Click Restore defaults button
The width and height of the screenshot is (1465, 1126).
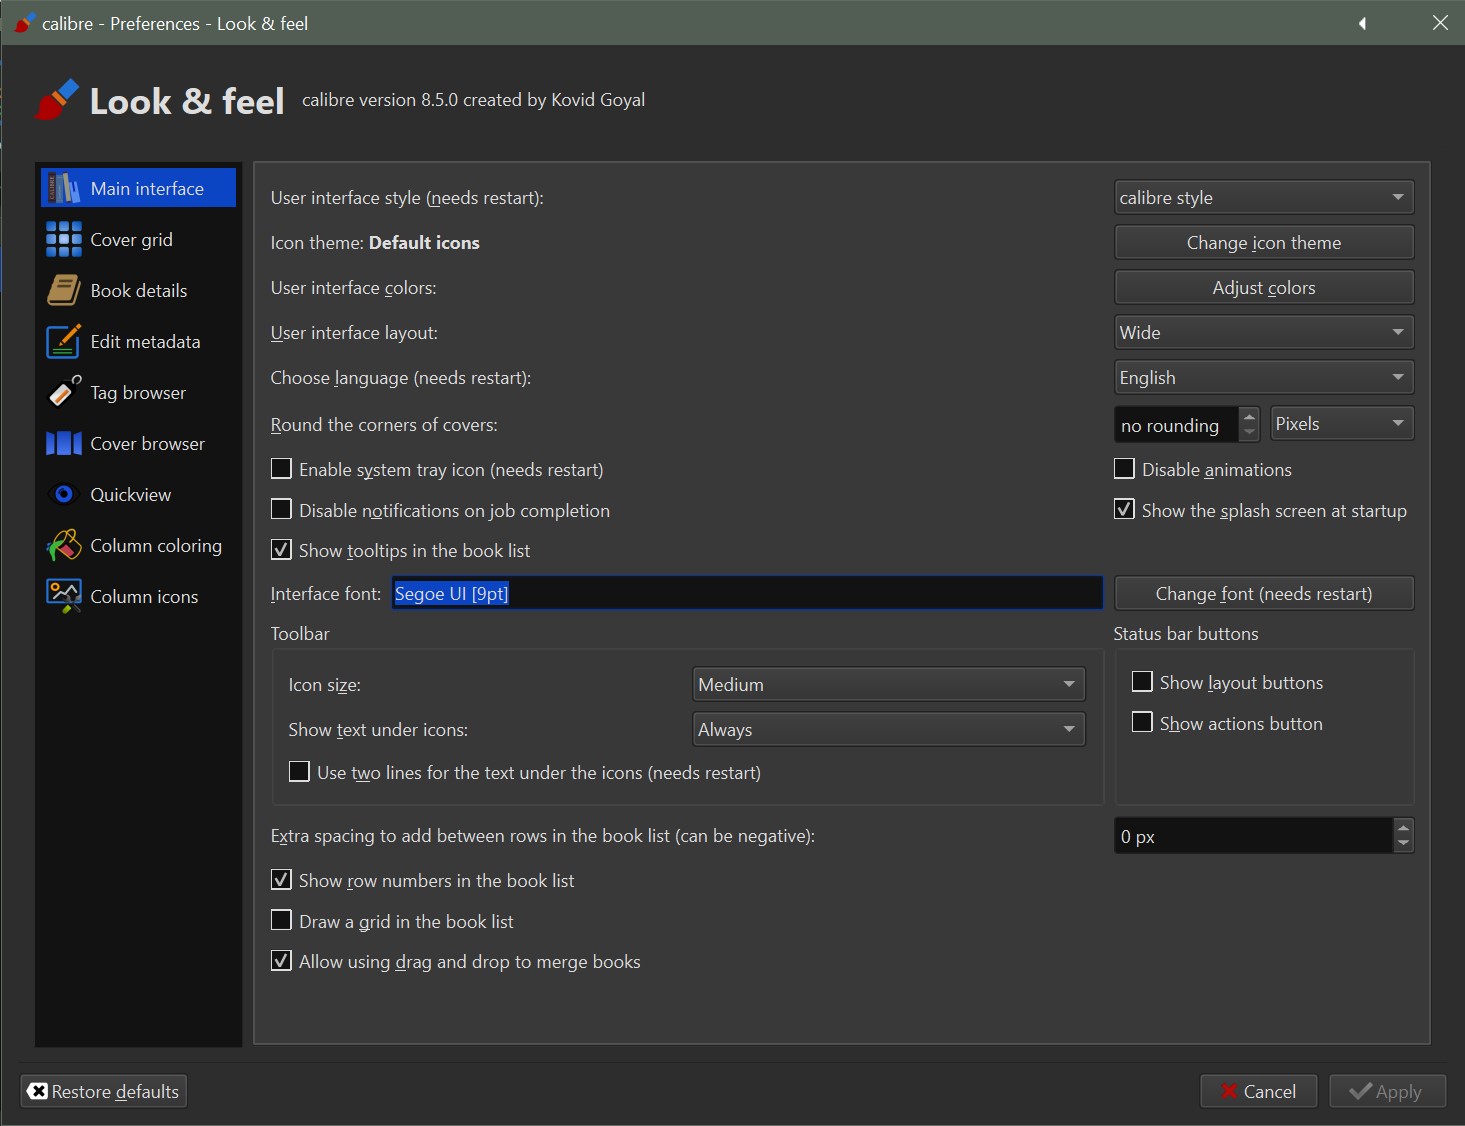point(104,1091)
